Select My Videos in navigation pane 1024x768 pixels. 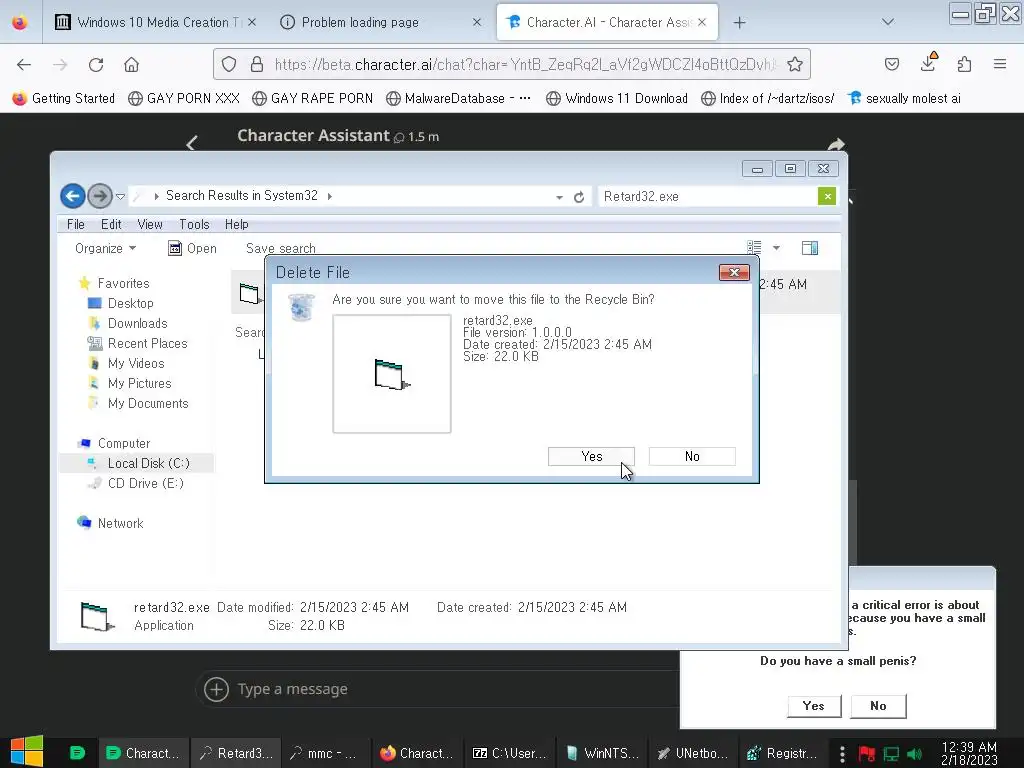pos(136,363)
